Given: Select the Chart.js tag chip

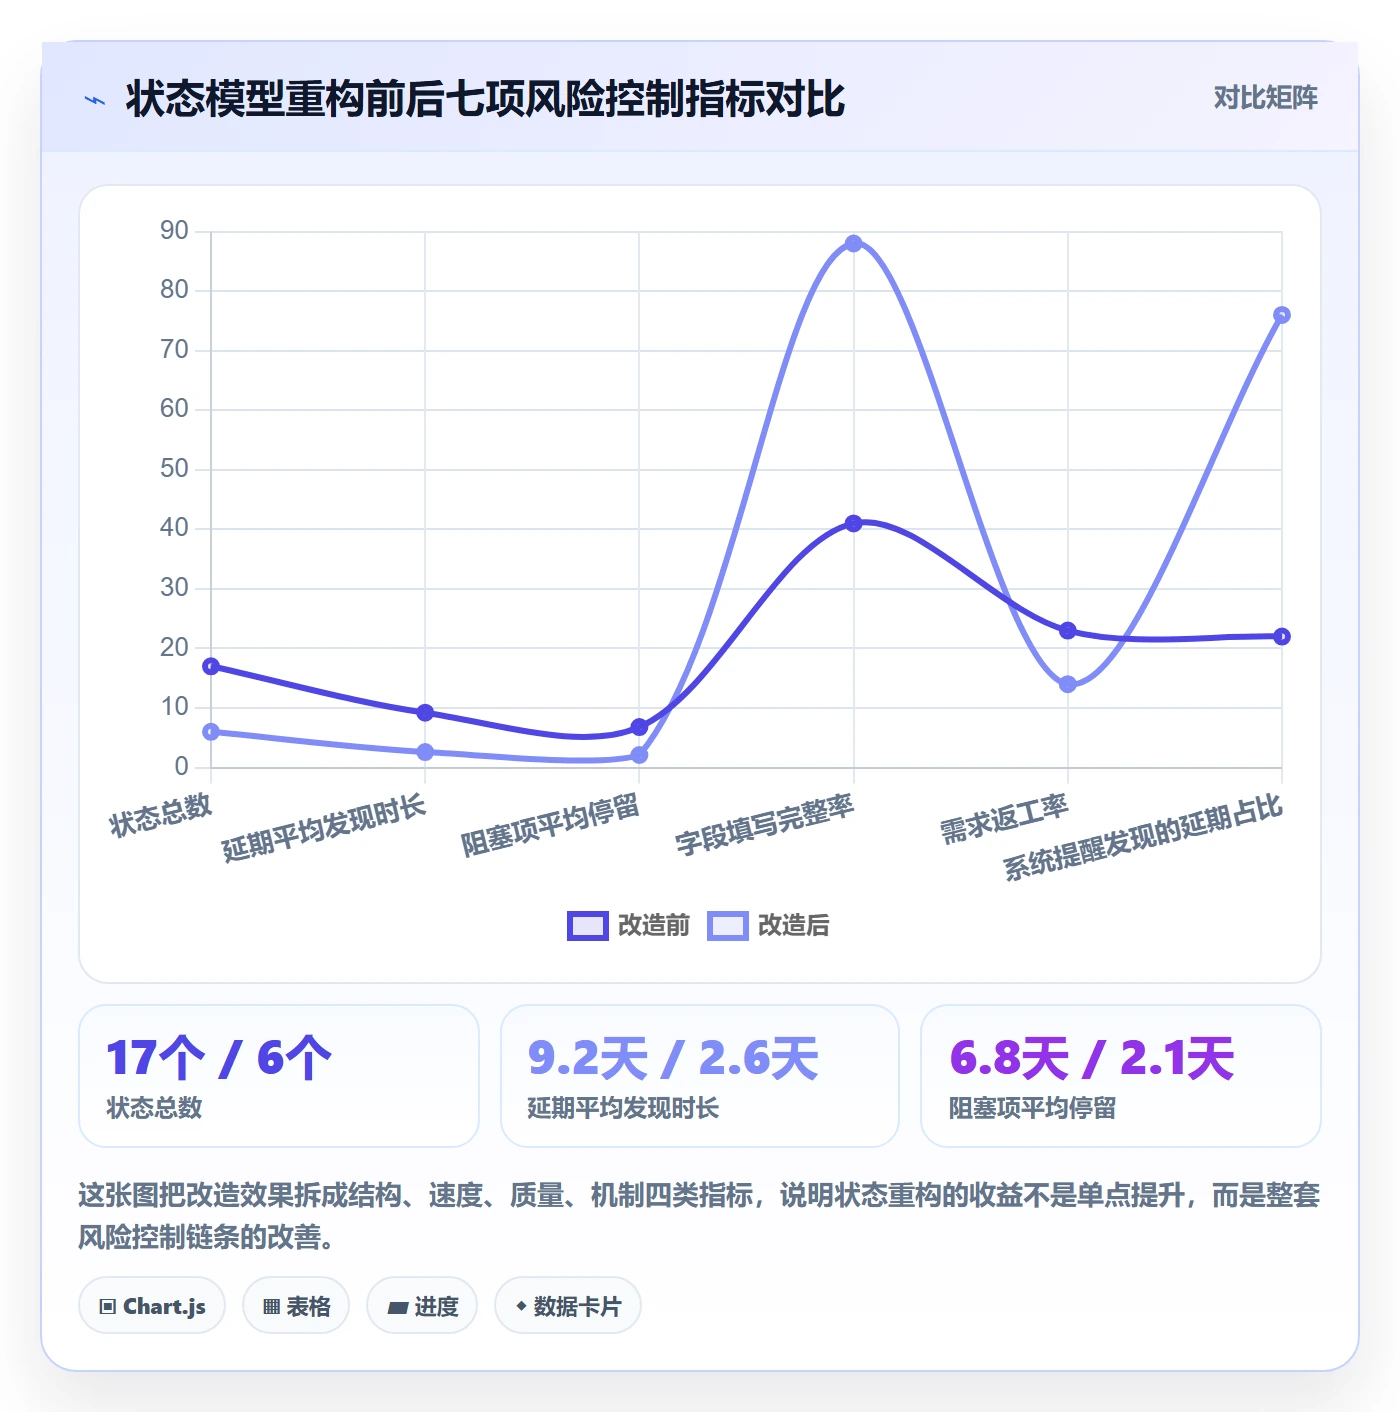Looking at the screenshot, I should 152,1305.
